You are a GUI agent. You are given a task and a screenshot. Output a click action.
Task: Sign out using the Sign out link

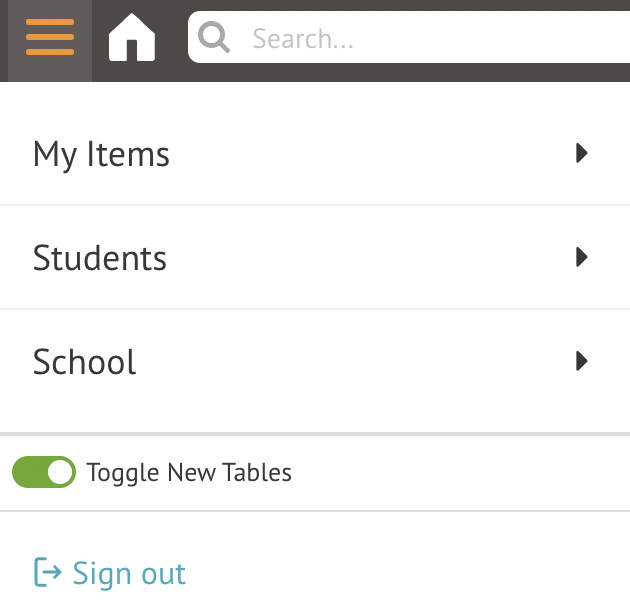click(x=110, y=573)
